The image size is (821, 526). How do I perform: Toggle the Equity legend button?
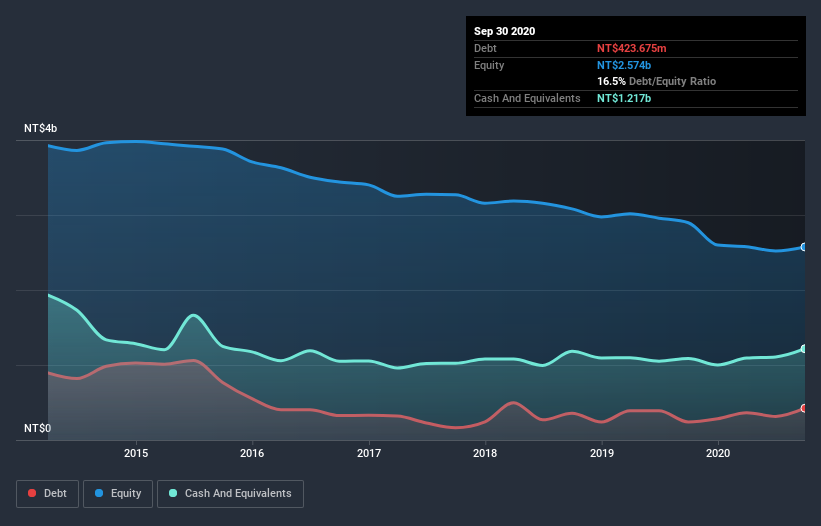118,494
